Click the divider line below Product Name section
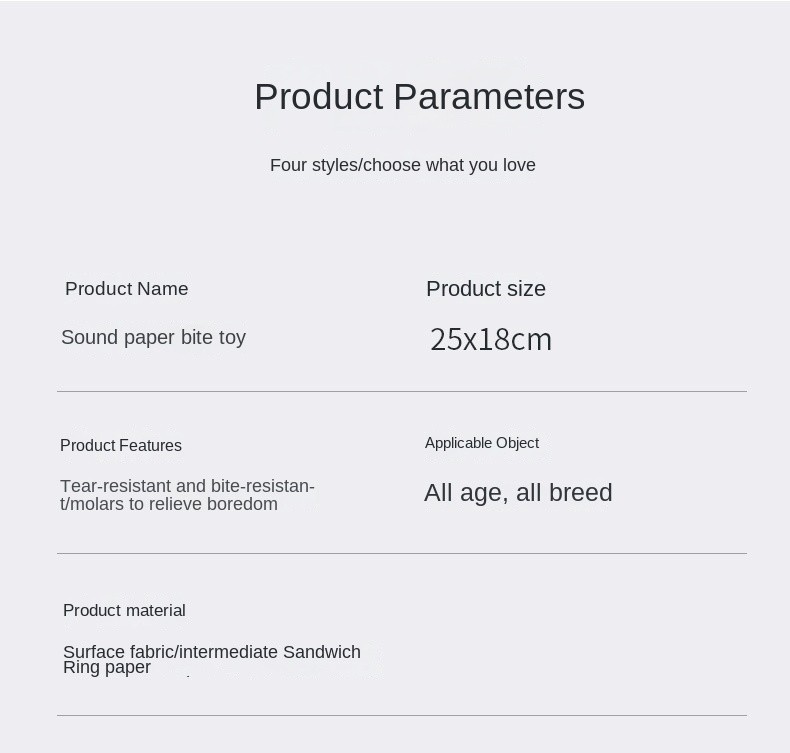 coord(402,391)
